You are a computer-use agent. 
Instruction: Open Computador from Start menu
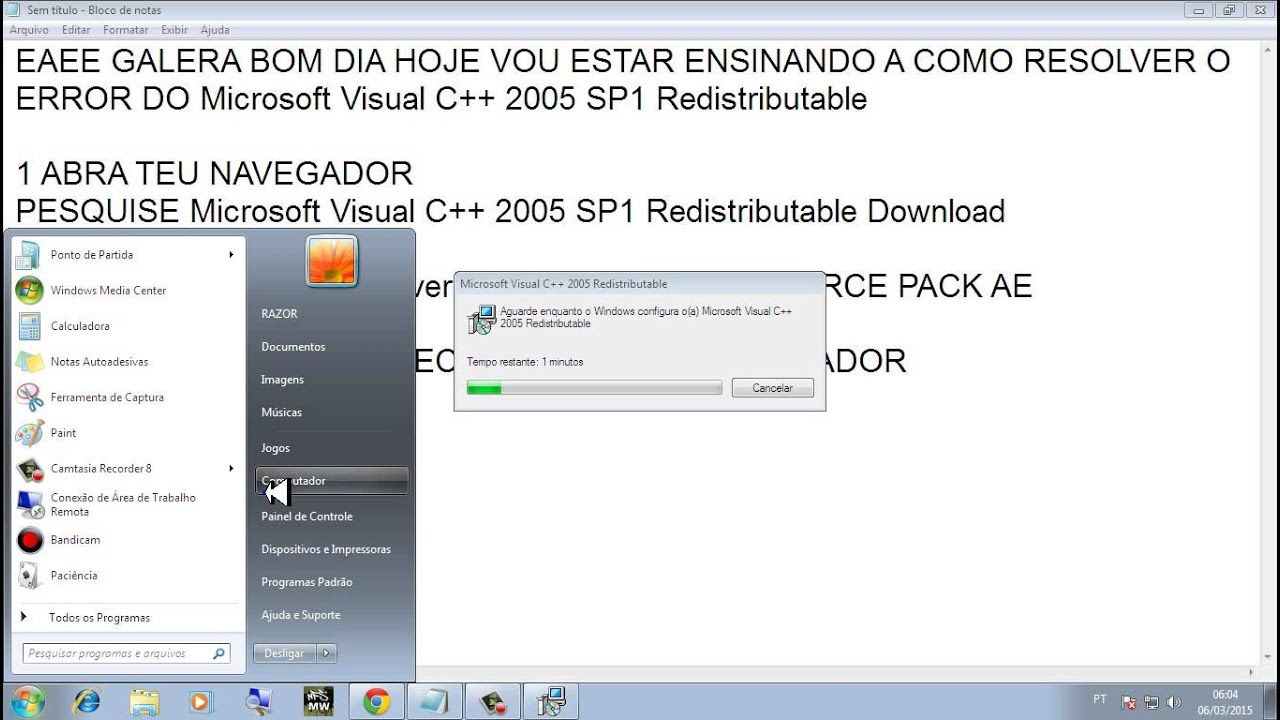[331, 481]
